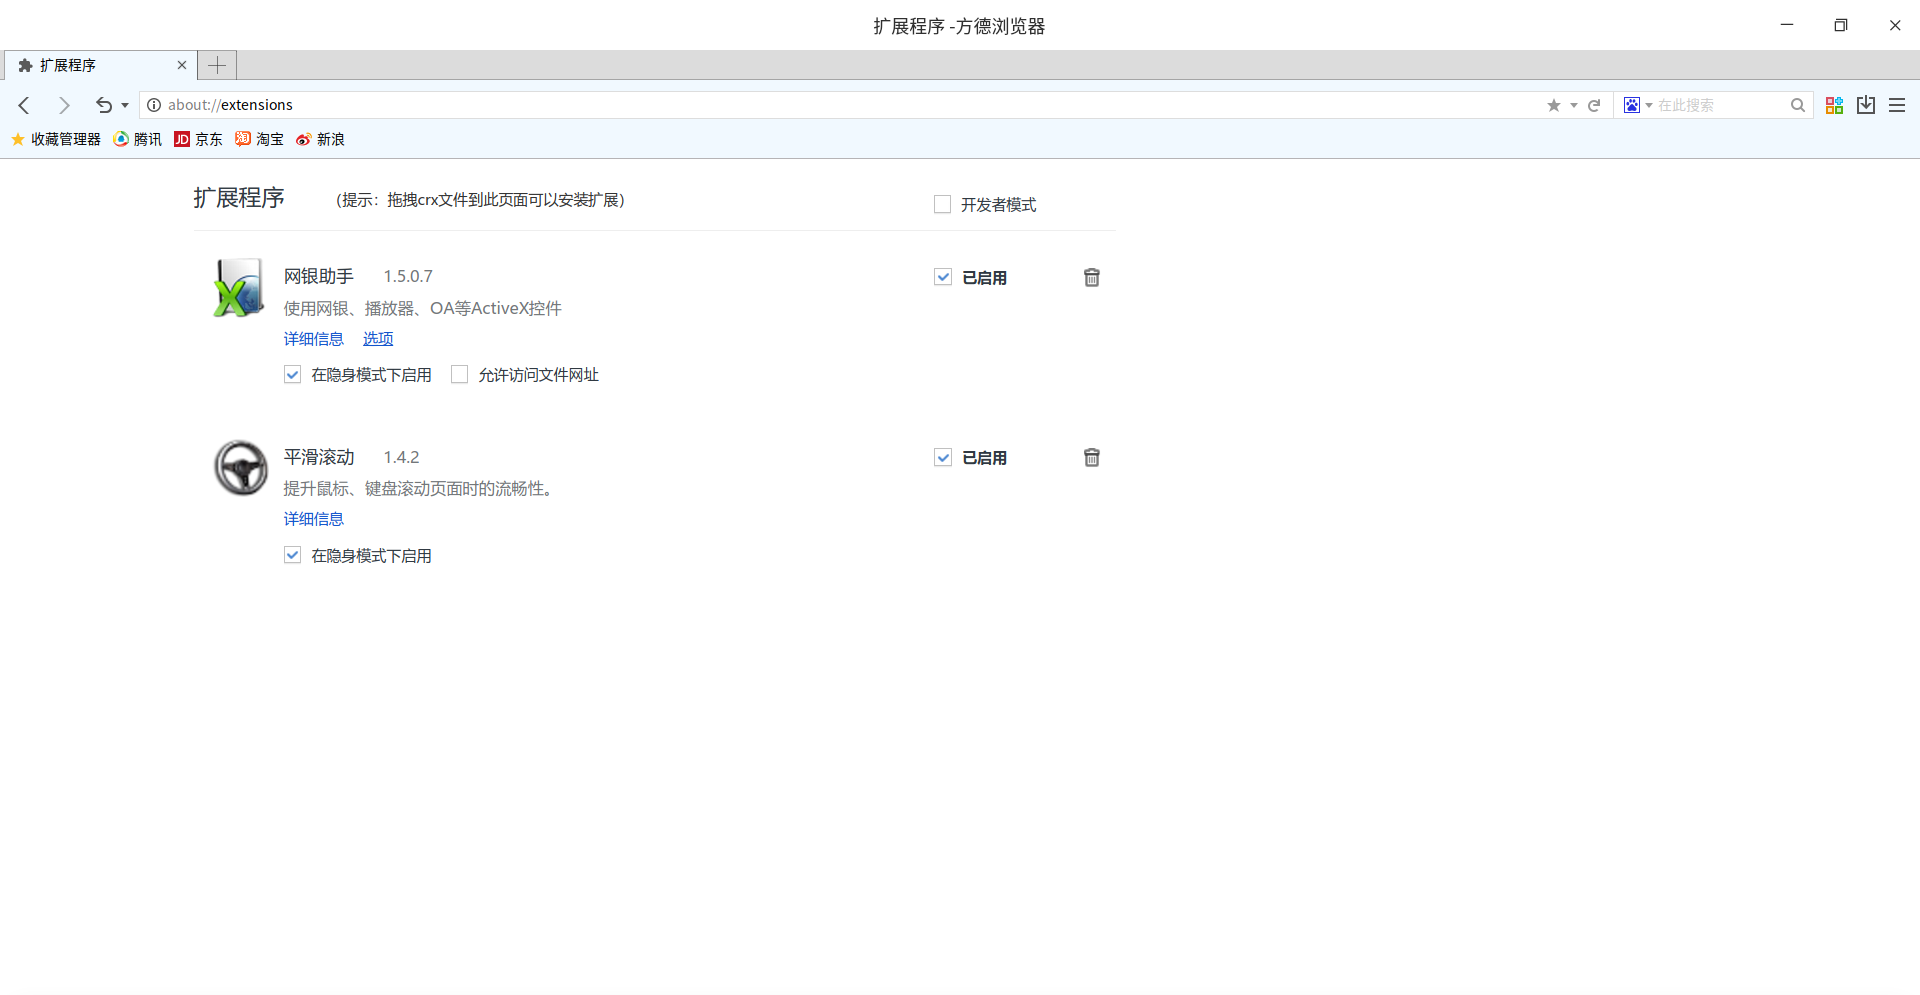The image size is (1920, 995).
Task: Open the colorful apps grid icon
Action: coord(1834,105)
